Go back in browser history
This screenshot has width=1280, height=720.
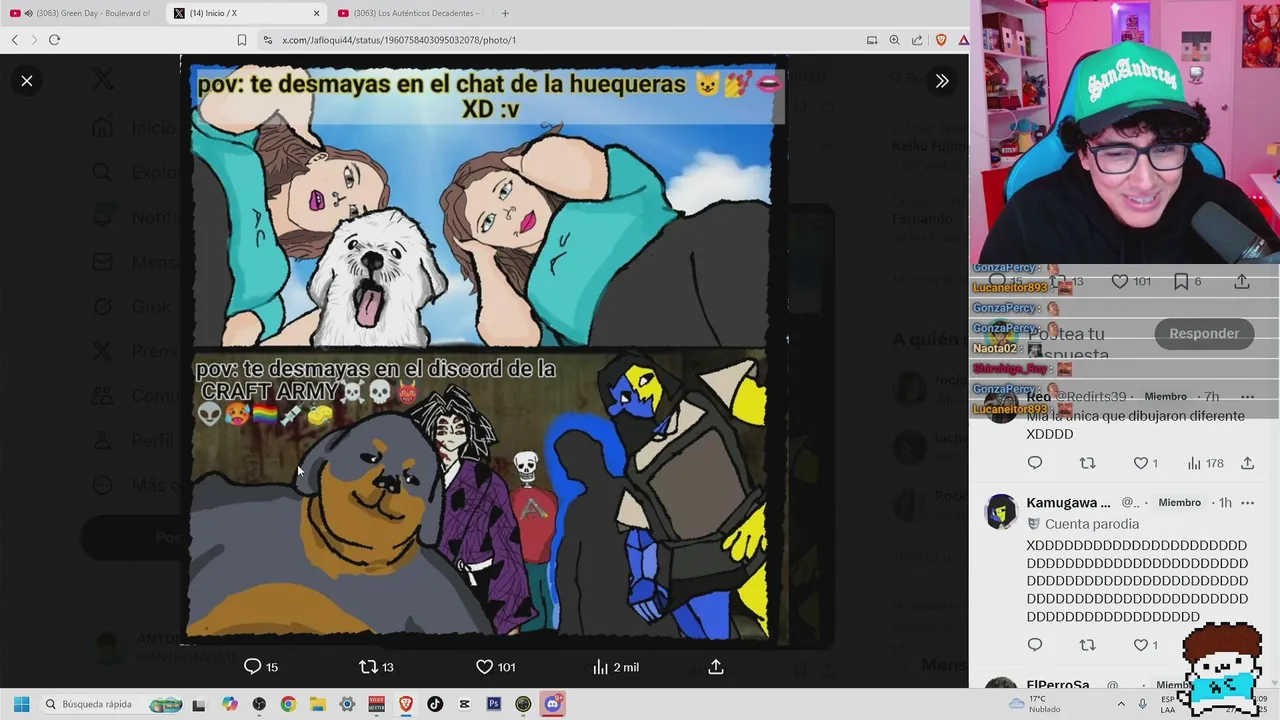tap(14, 40)
